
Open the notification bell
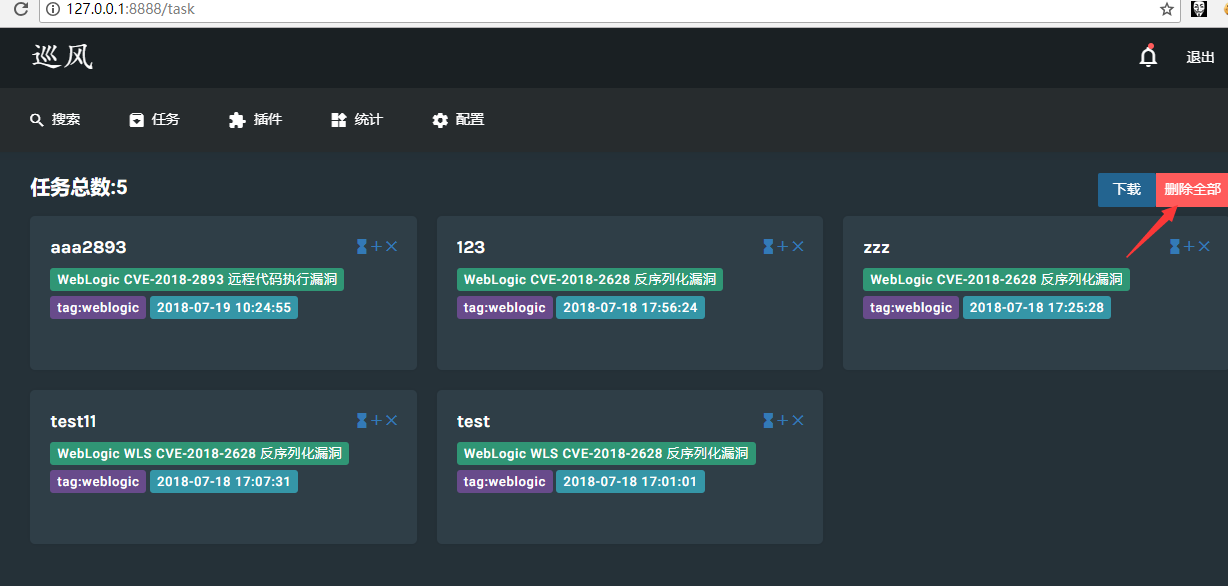click(x=1148, y=57)
